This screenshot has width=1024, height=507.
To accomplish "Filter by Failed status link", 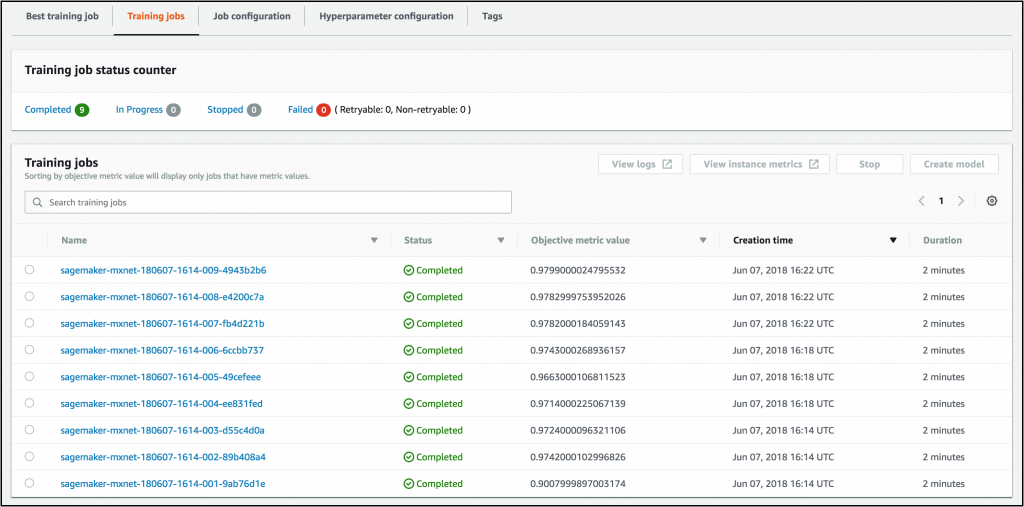I will (x=300, y=110).
